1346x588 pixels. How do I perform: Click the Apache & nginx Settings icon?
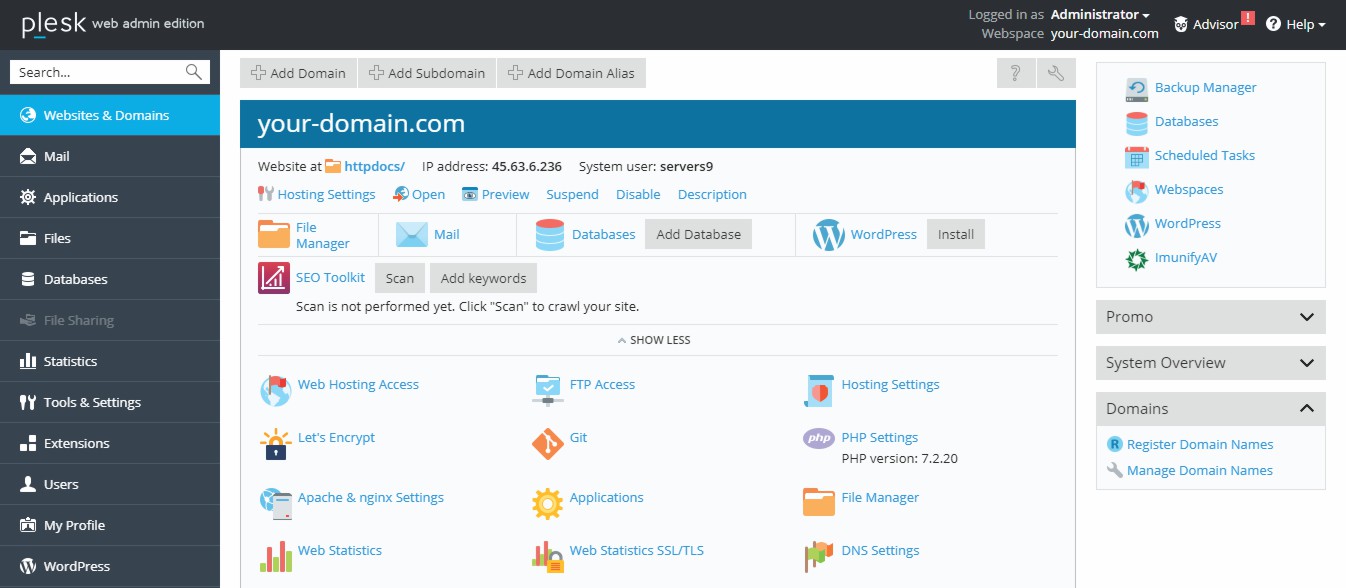point(275,504)
